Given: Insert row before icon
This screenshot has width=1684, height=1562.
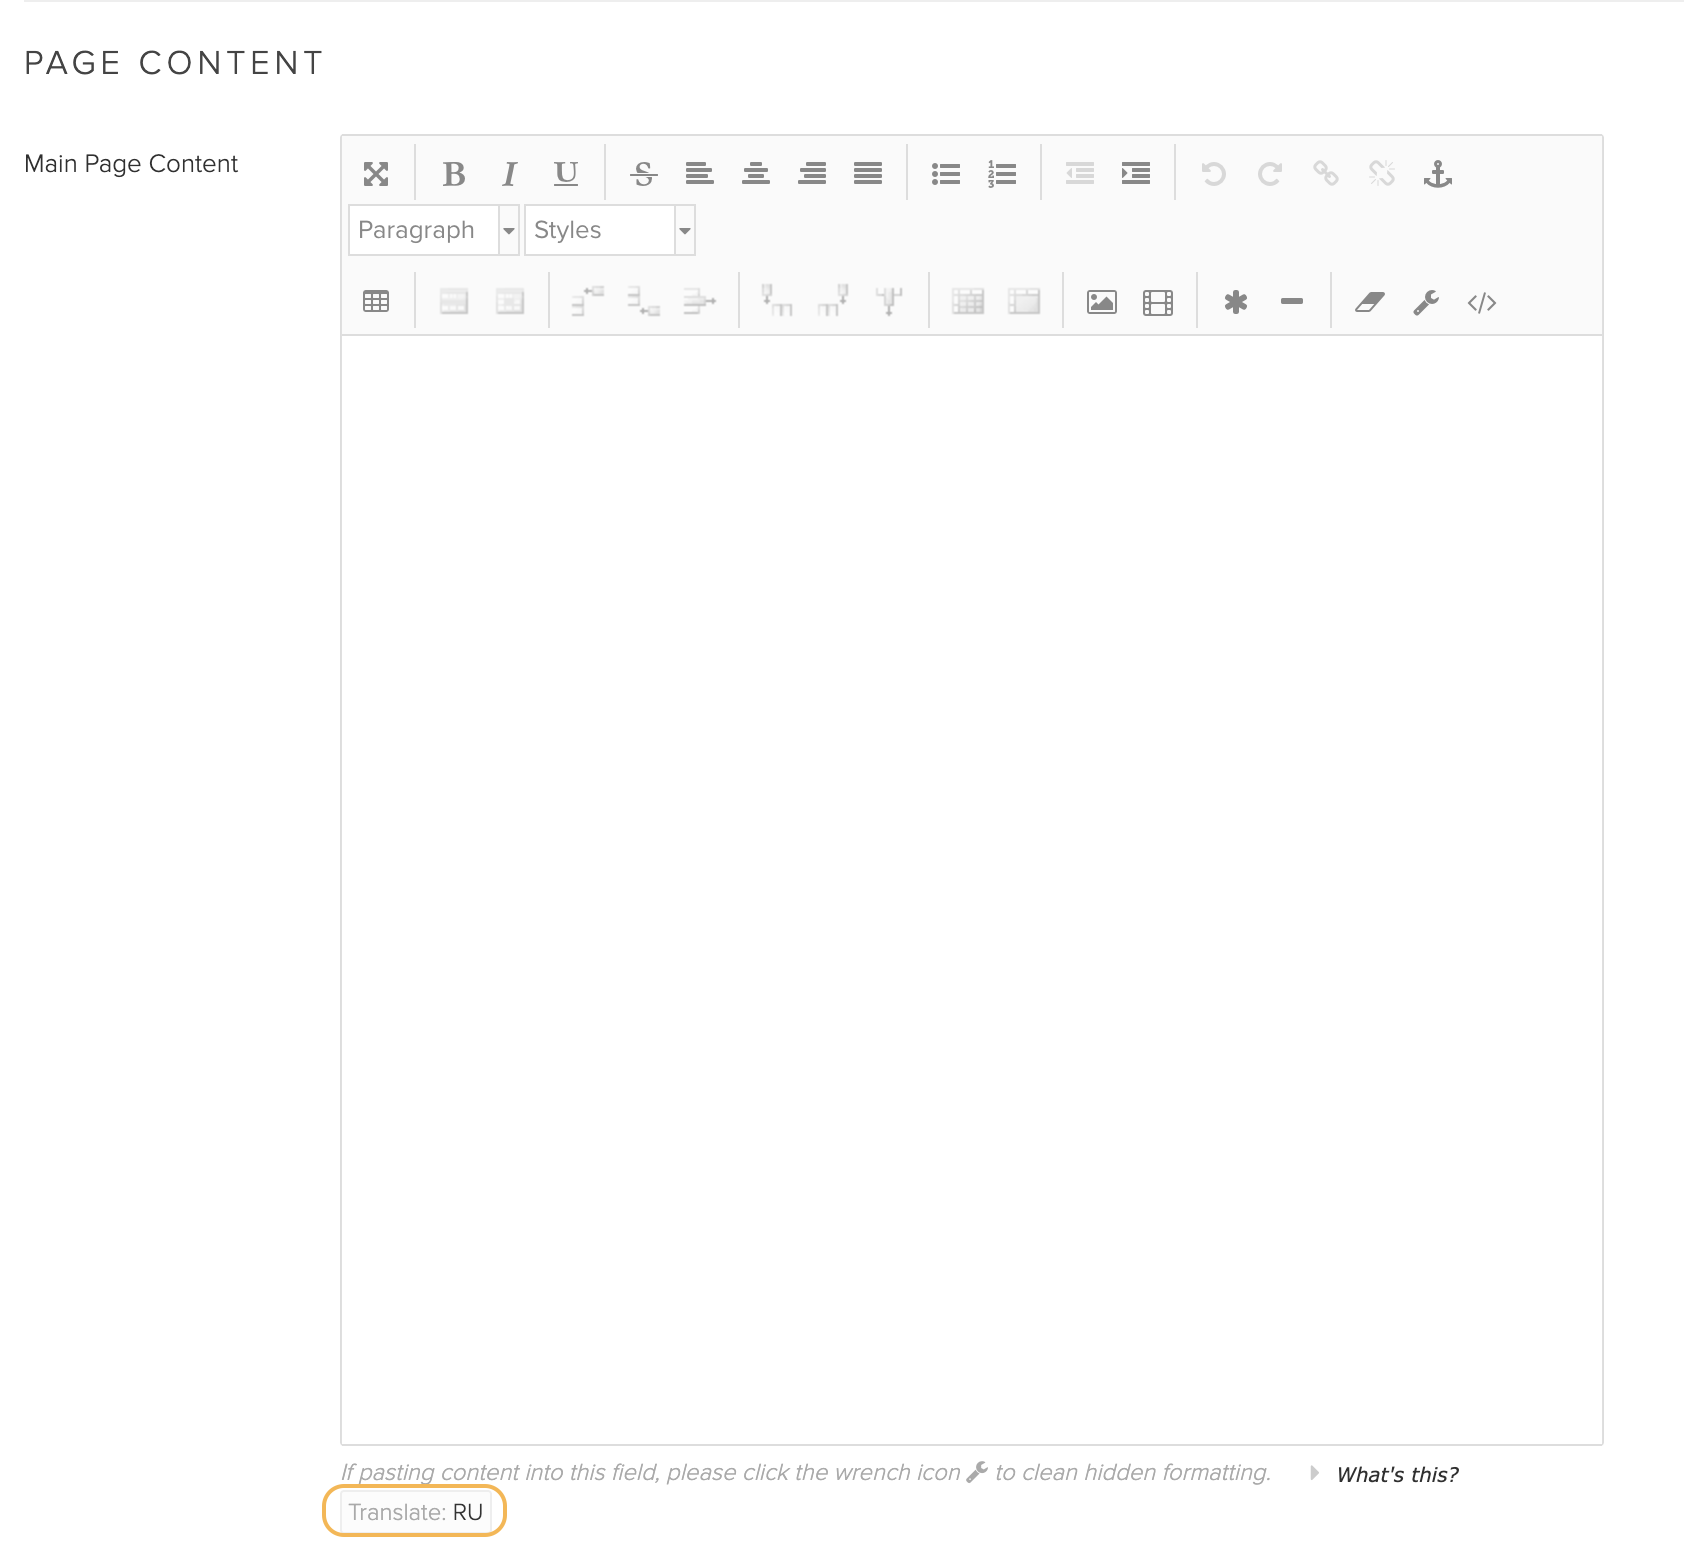Looking at the screenshot, I should click(x=588, y=302).
